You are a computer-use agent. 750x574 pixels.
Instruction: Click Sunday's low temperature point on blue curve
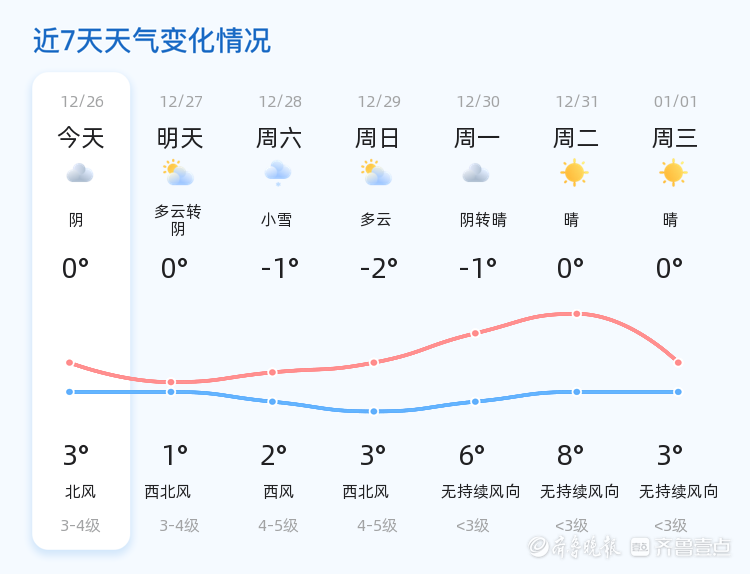pos(374,411)
